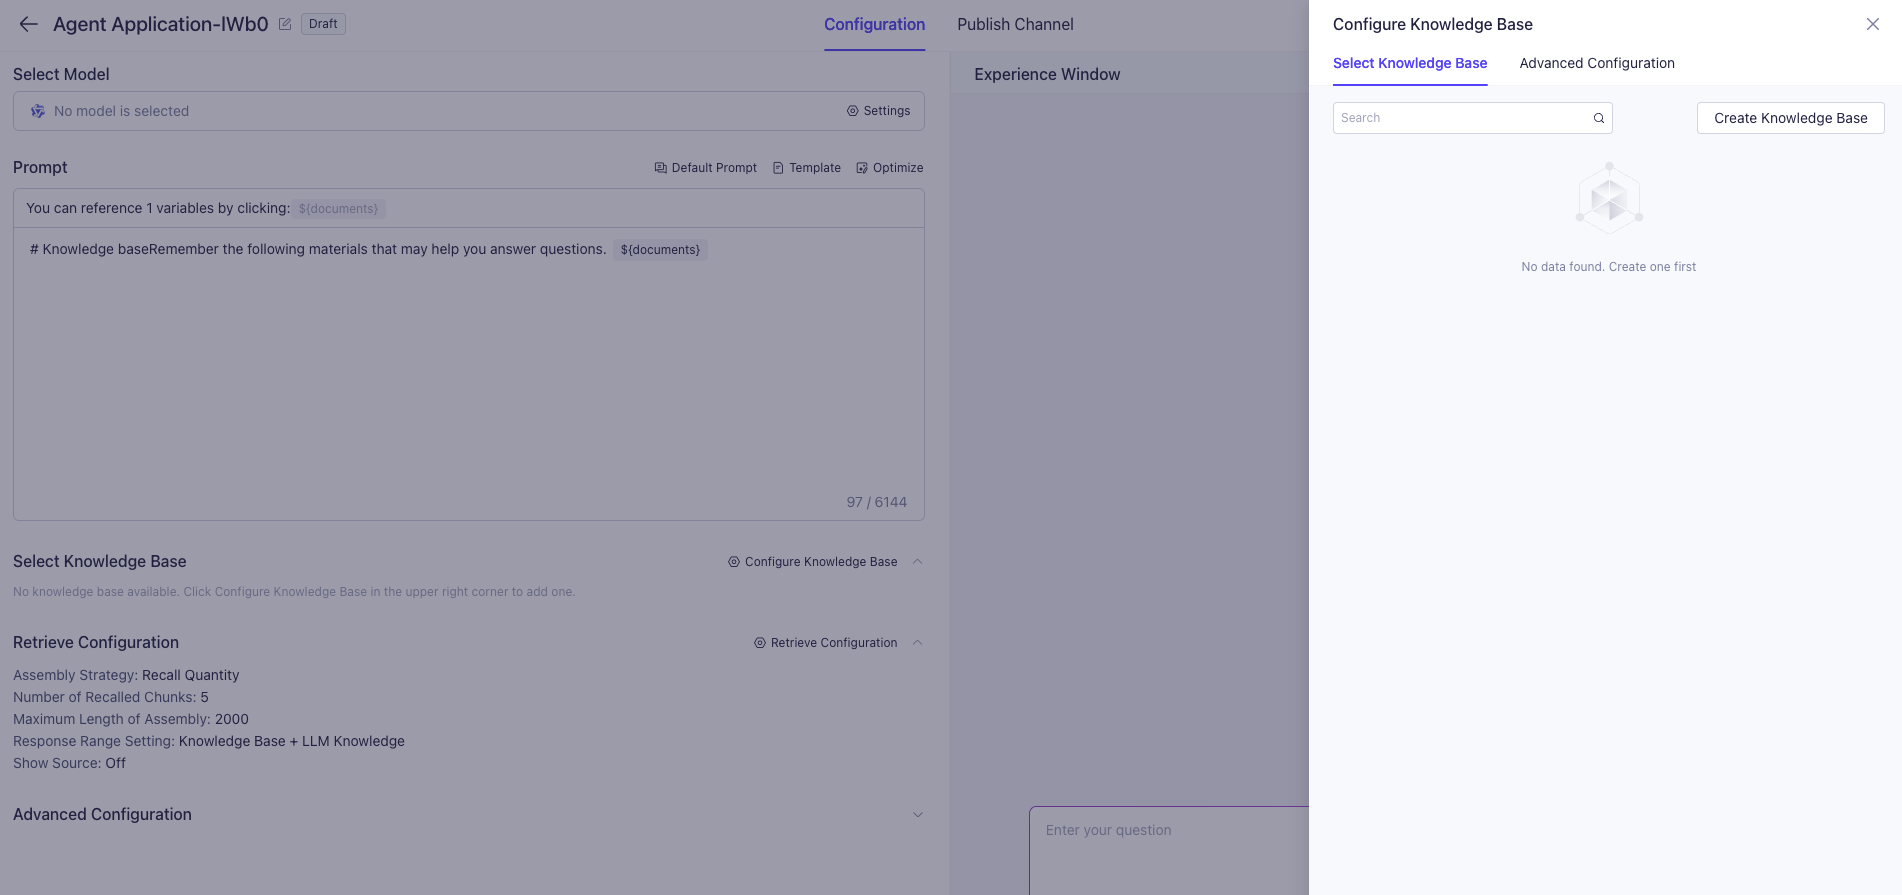The image size is (1902, 895).
Task: Click the Experience Window heading
Action: (1047, 74)
